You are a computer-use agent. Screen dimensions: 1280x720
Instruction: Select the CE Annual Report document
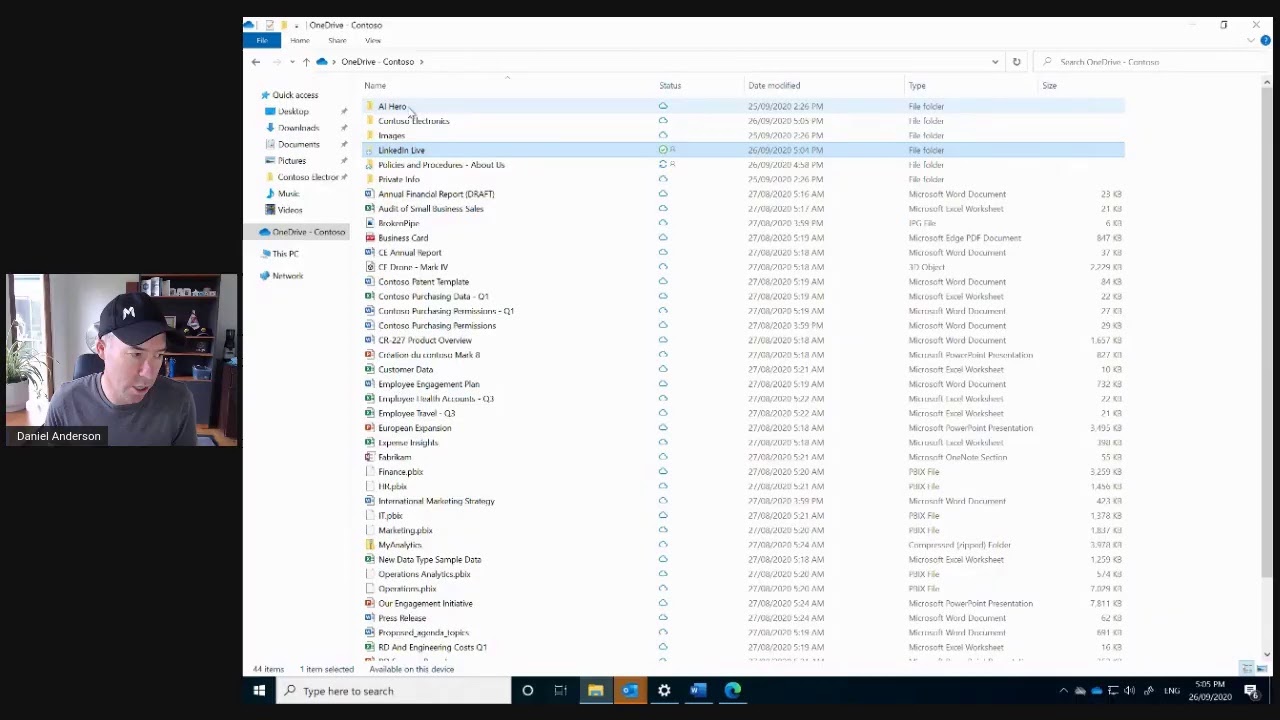click(x=409, y=253)
